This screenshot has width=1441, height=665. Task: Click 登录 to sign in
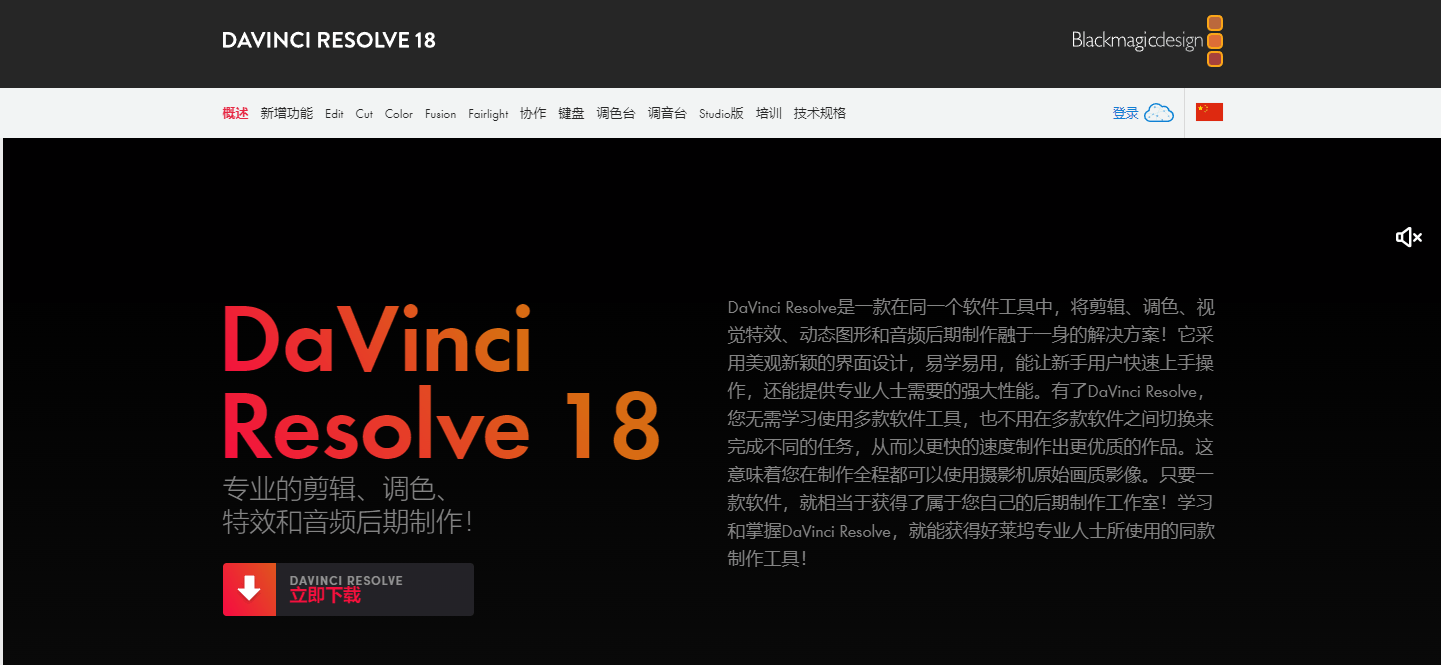1125,113
